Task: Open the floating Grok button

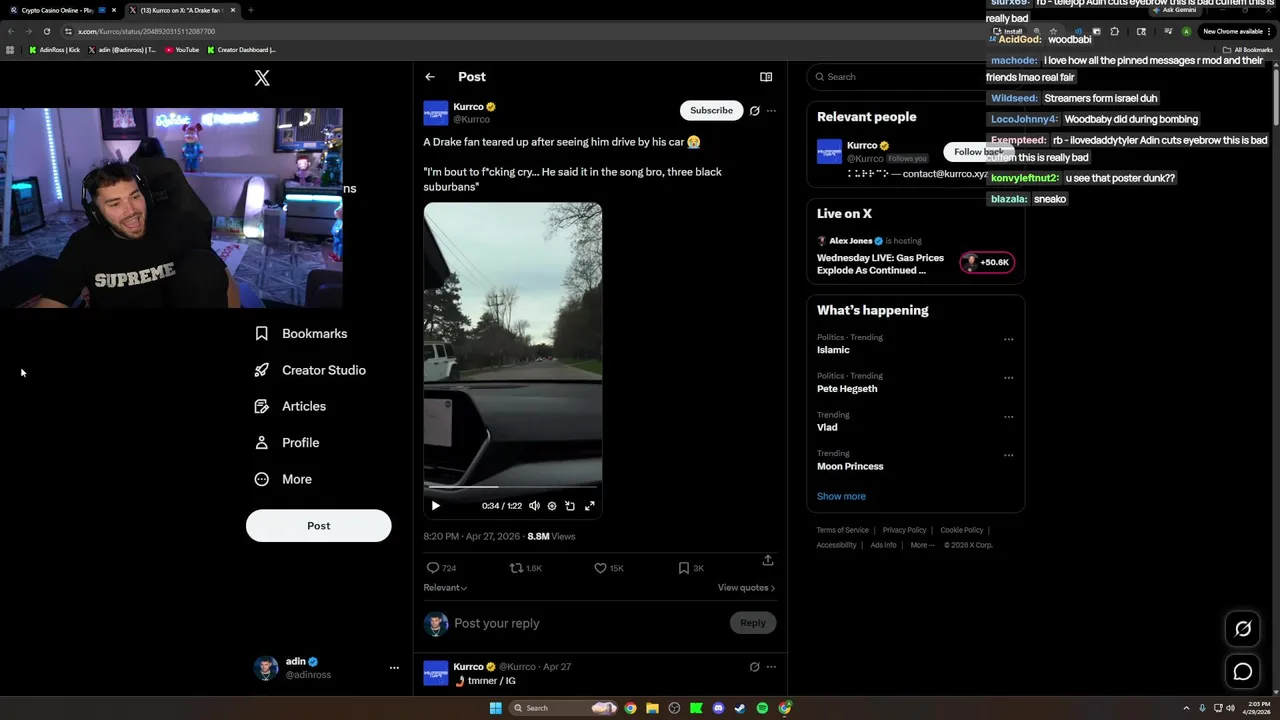Action: click(1243, 629)
